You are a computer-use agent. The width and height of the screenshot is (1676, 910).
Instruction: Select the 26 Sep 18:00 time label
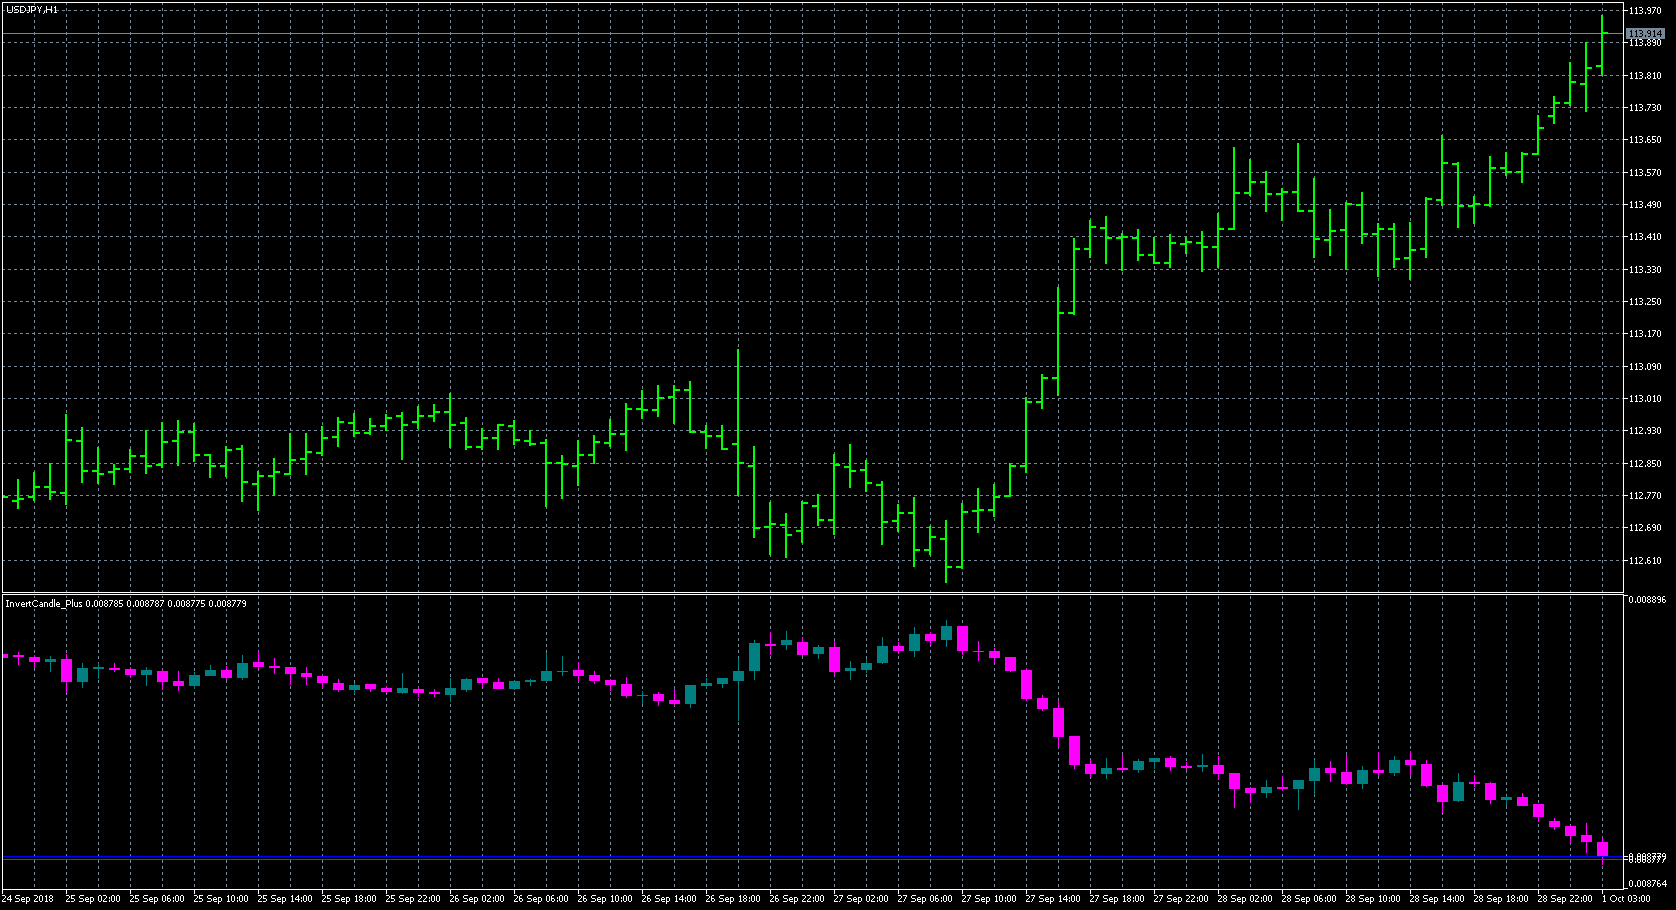click(731, 899)
